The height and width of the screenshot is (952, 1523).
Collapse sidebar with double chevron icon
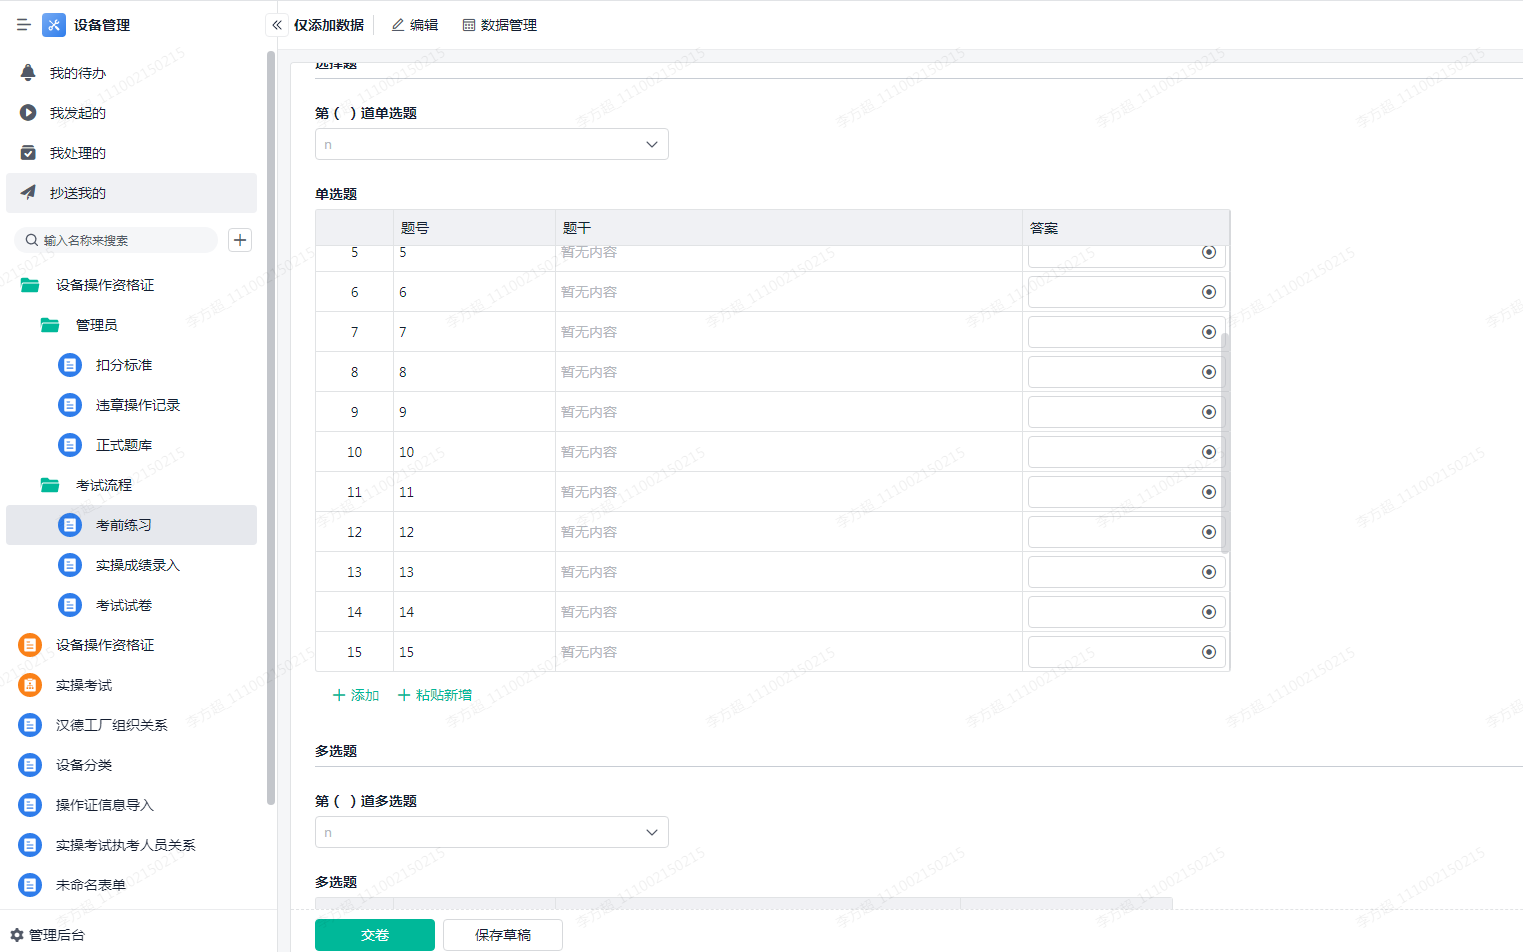pyautogui.click(x=277, y=25)
